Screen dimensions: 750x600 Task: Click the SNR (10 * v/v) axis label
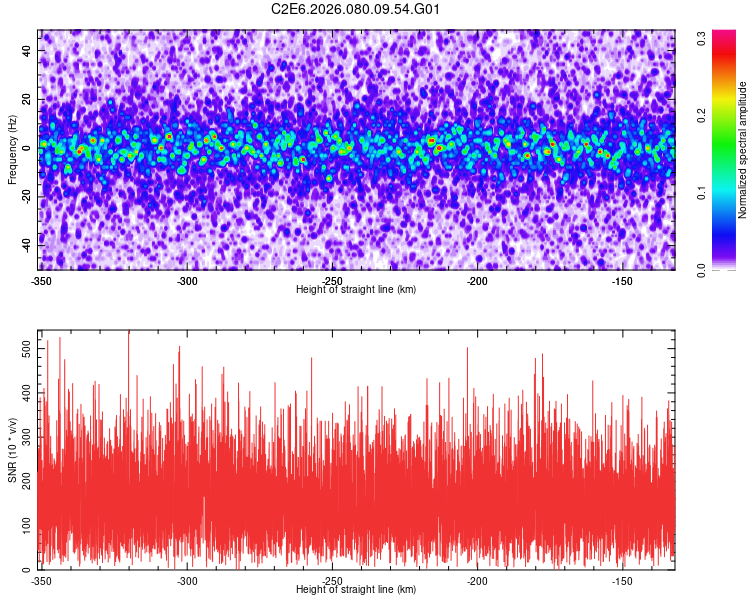pos(12,450)
